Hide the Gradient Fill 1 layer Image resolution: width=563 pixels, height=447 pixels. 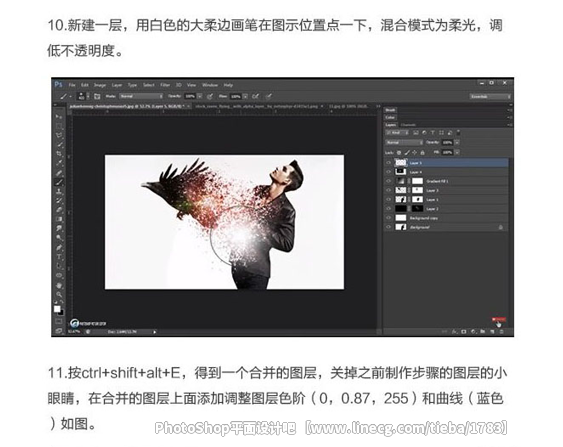(388, 181)
